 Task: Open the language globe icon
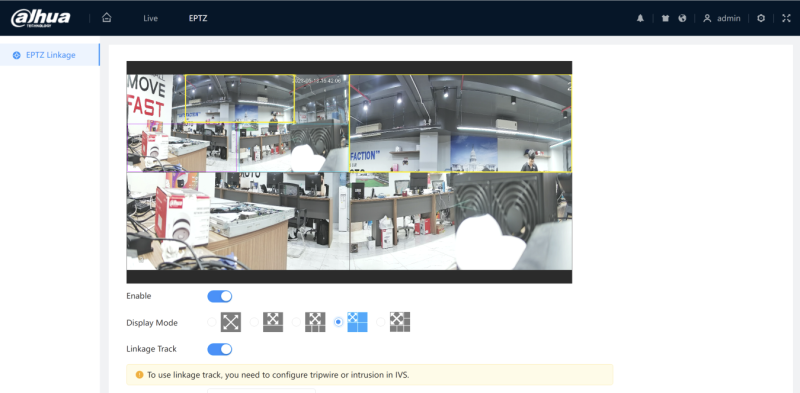tap(682, 18)
